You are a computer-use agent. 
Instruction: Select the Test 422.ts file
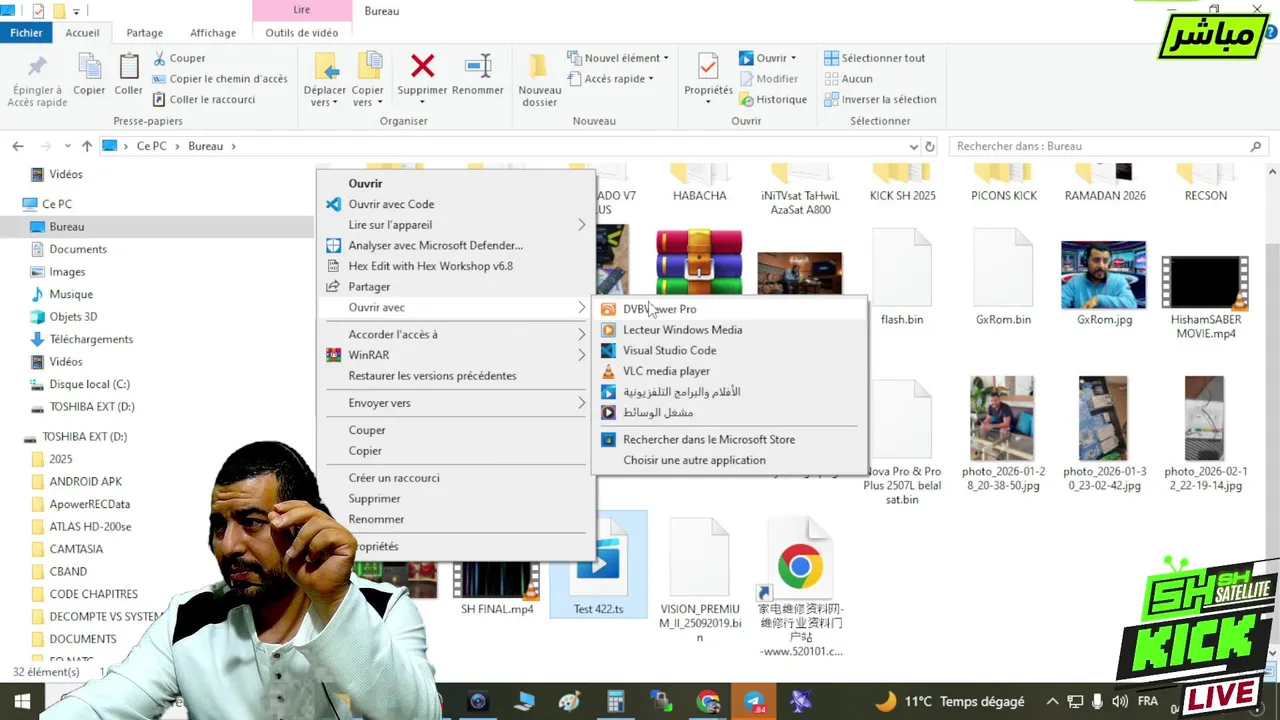(x=598, y=565)
